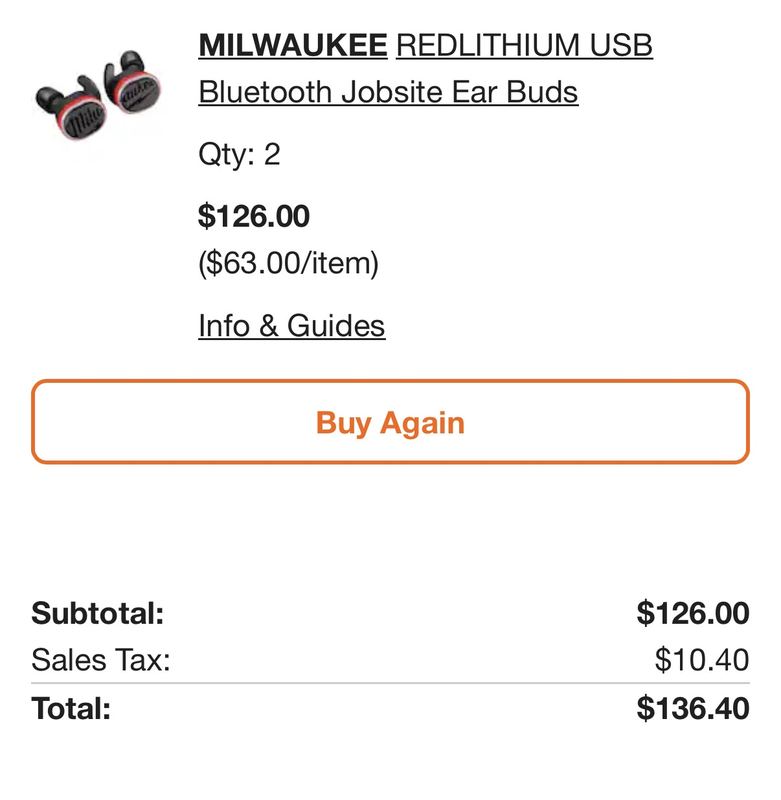Select the Subtotal: label
Viewport: 781px width, 800px height.
pos(97,613)
